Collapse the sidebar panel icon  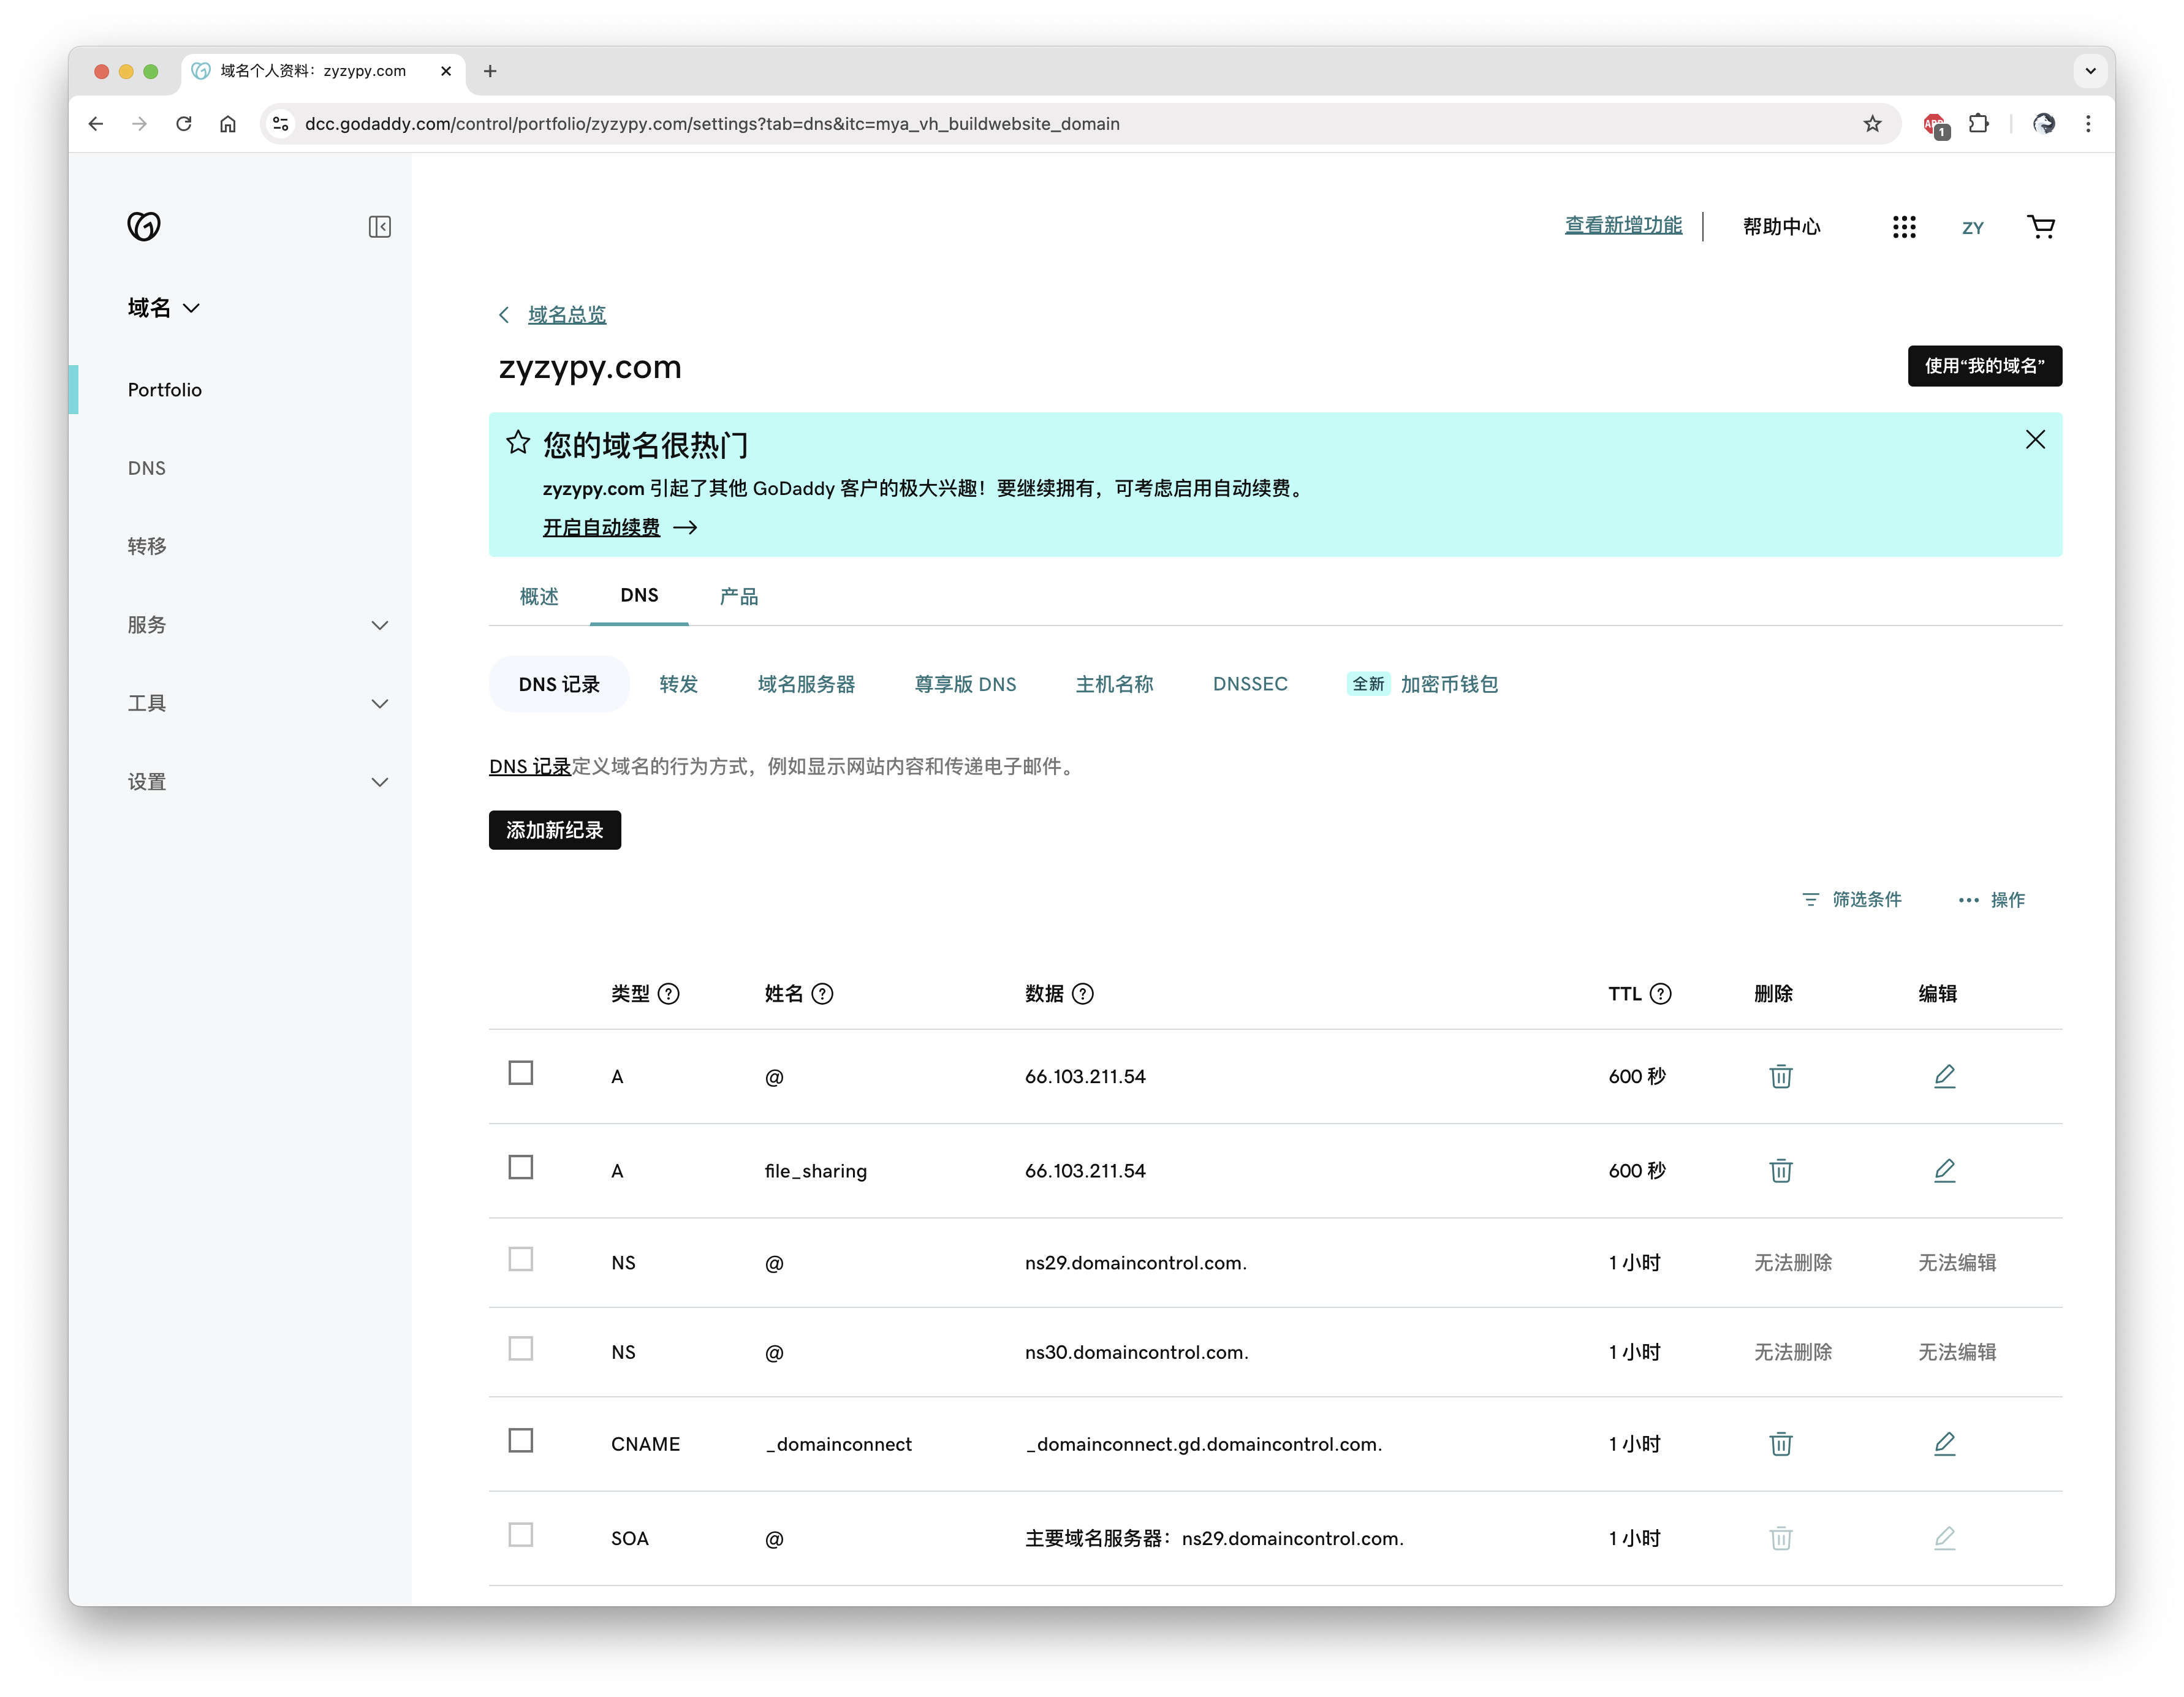point(379,227)
